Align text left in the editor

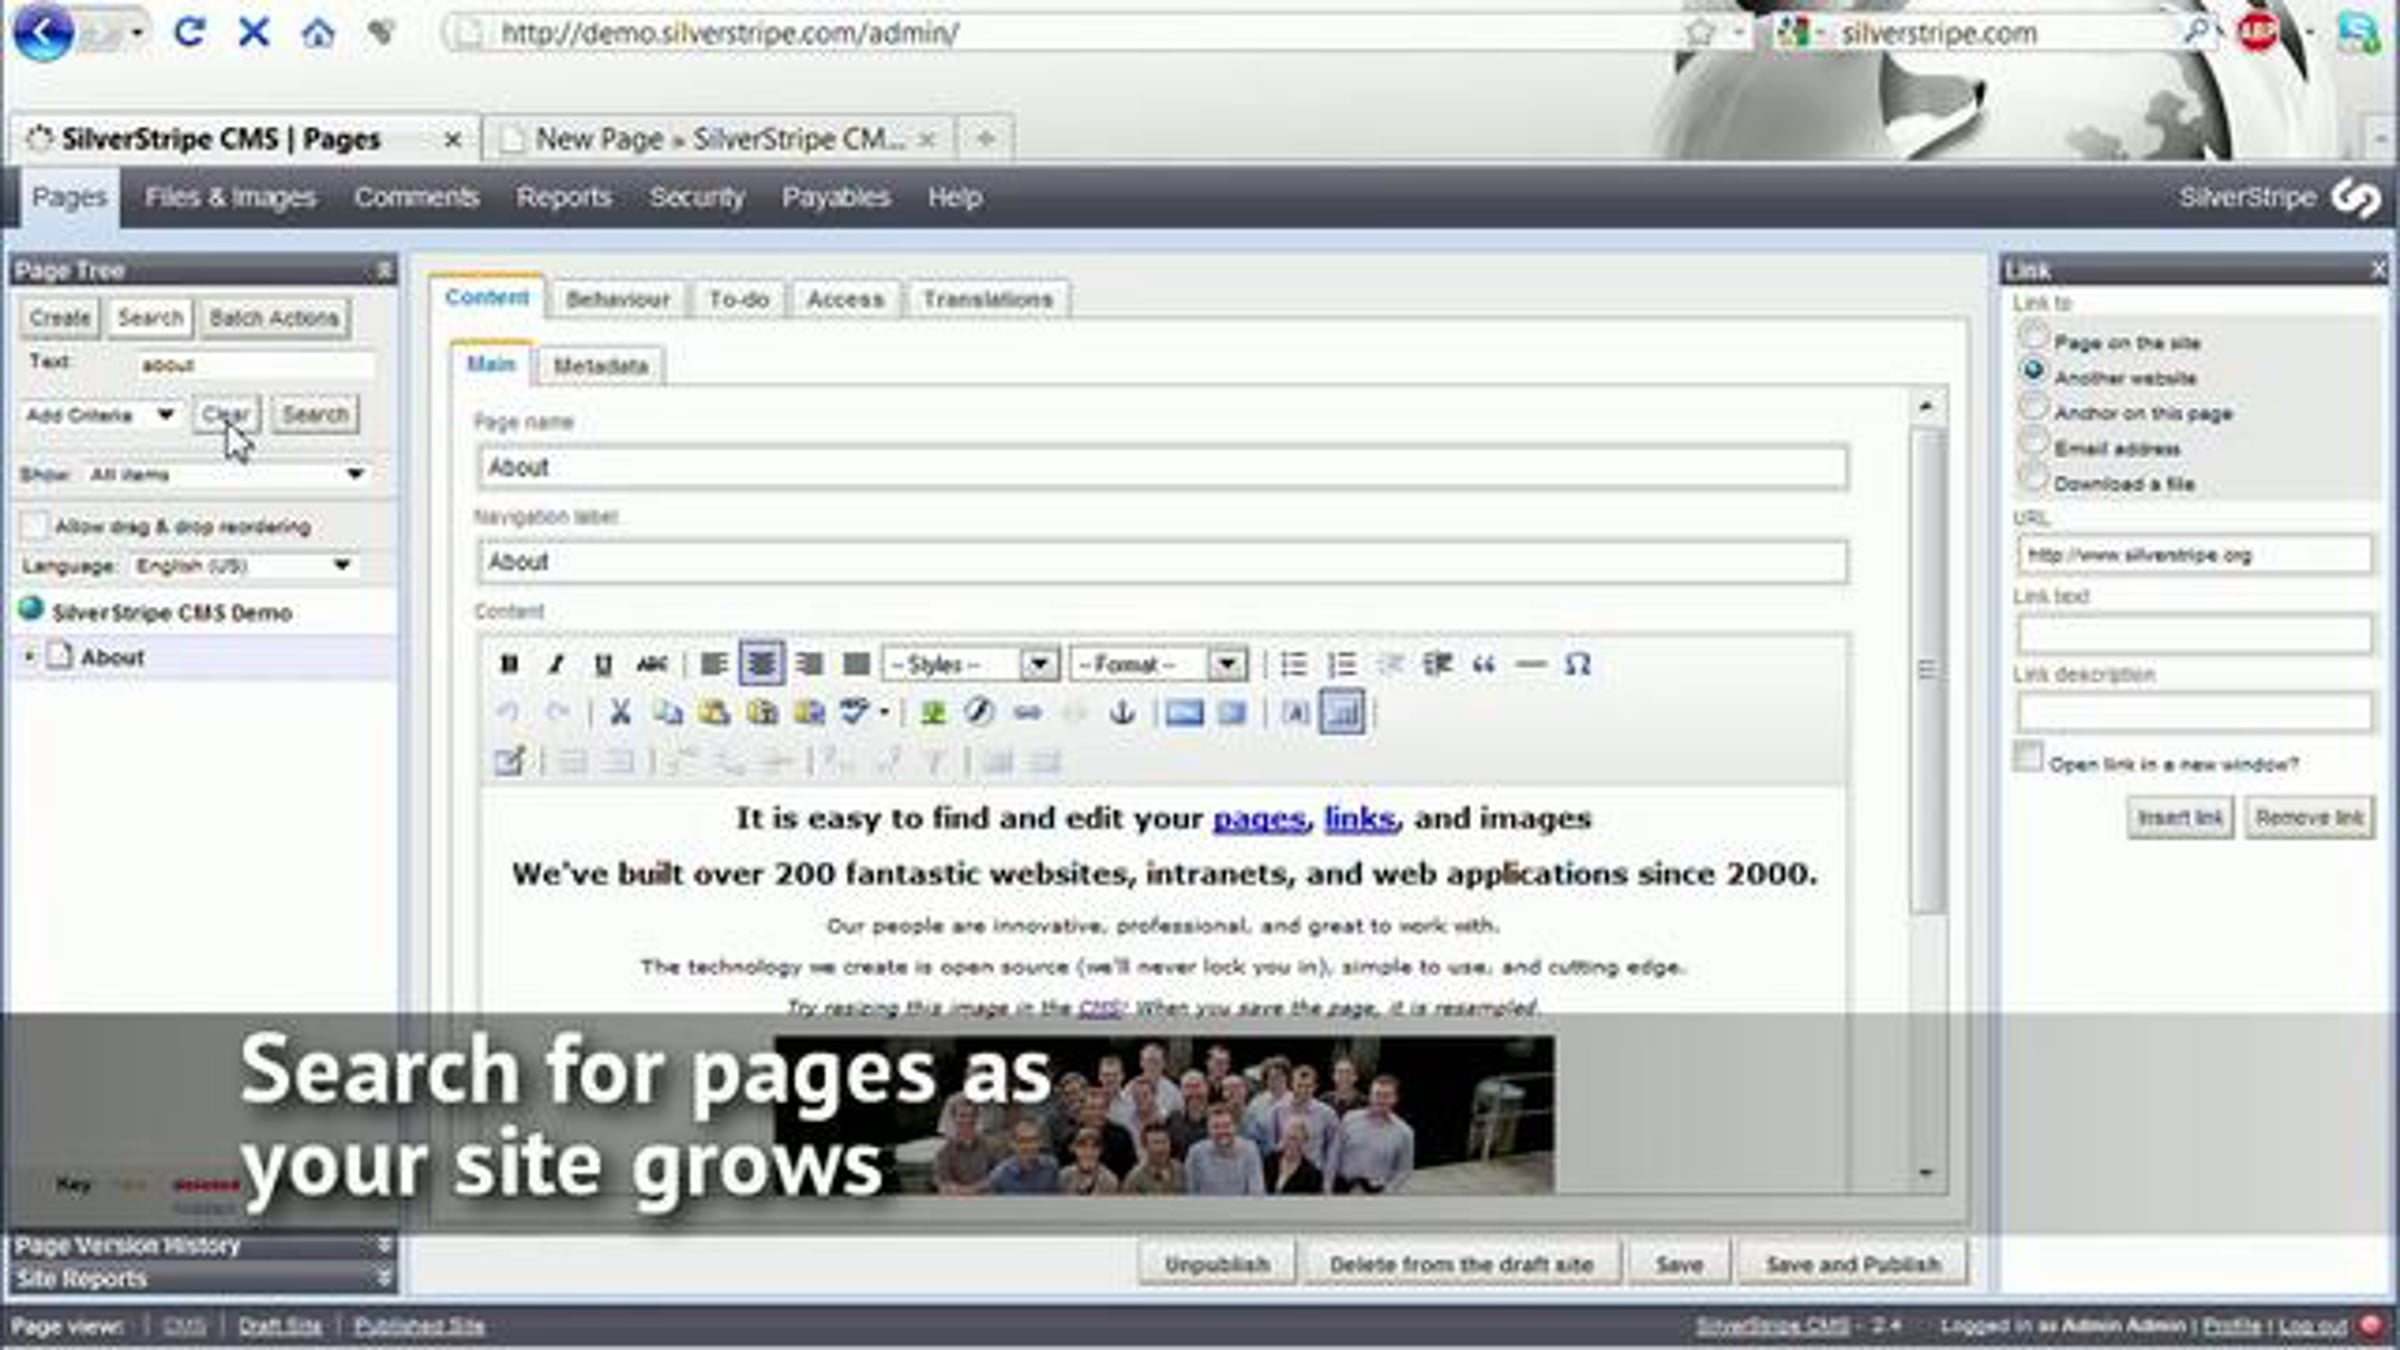tap(713, 664)
